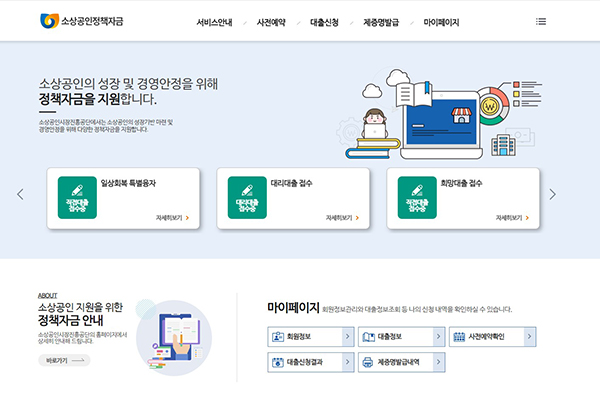The image size is (600, 394).
Task: Click the 바로가기 button
Action: (x=64, y=360)
